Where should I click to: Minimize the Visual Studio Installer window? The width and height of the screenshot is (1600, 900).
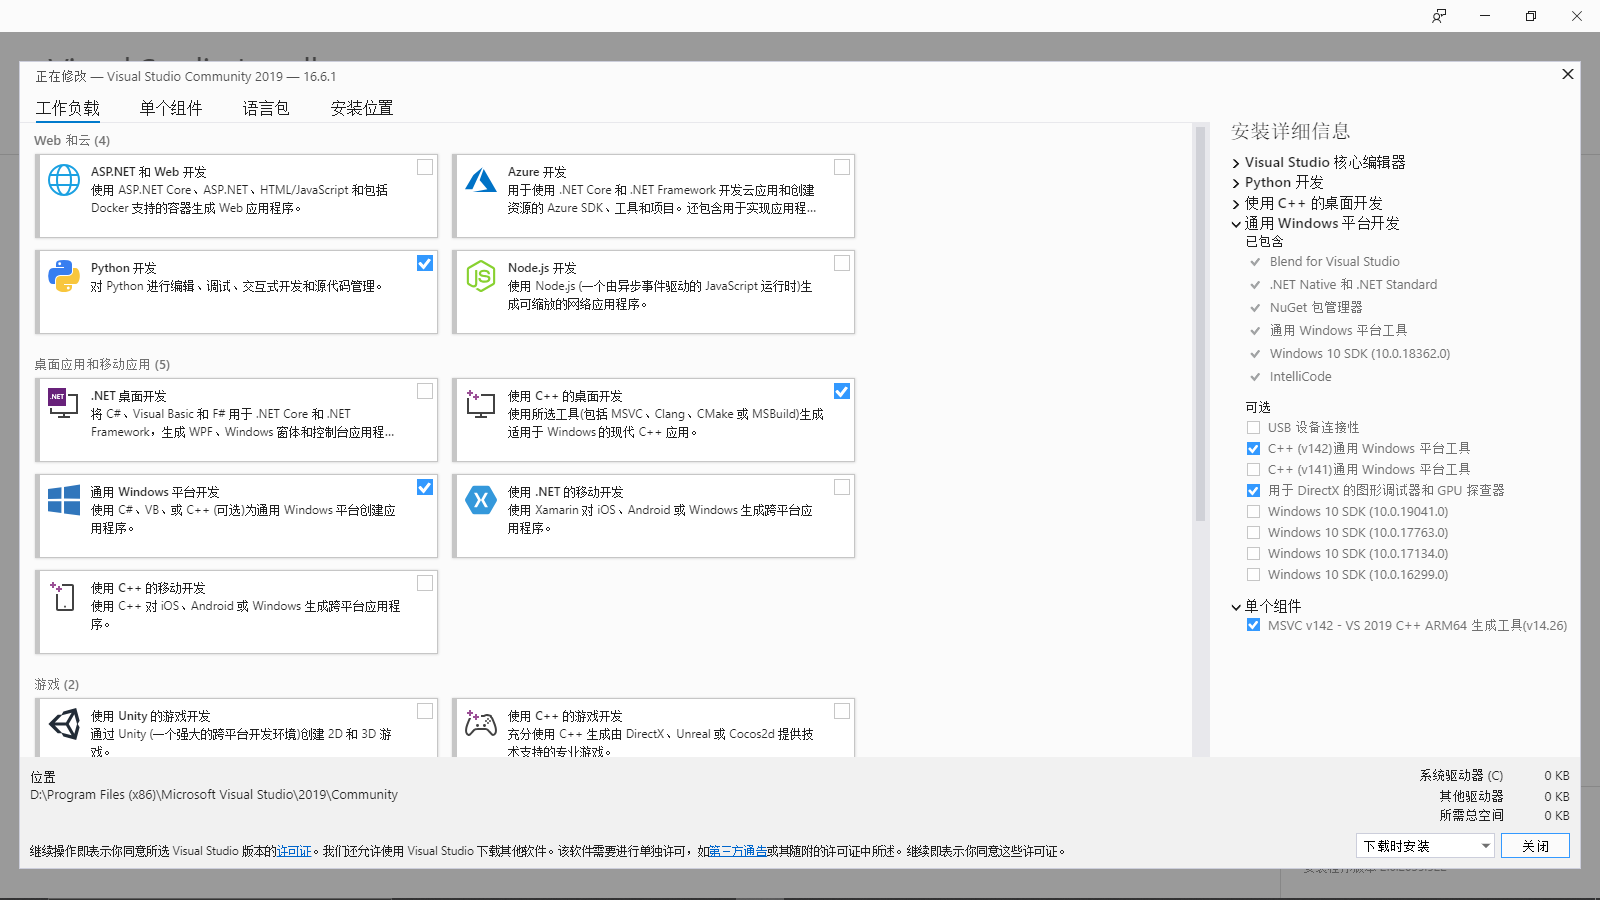point(1485,16)
